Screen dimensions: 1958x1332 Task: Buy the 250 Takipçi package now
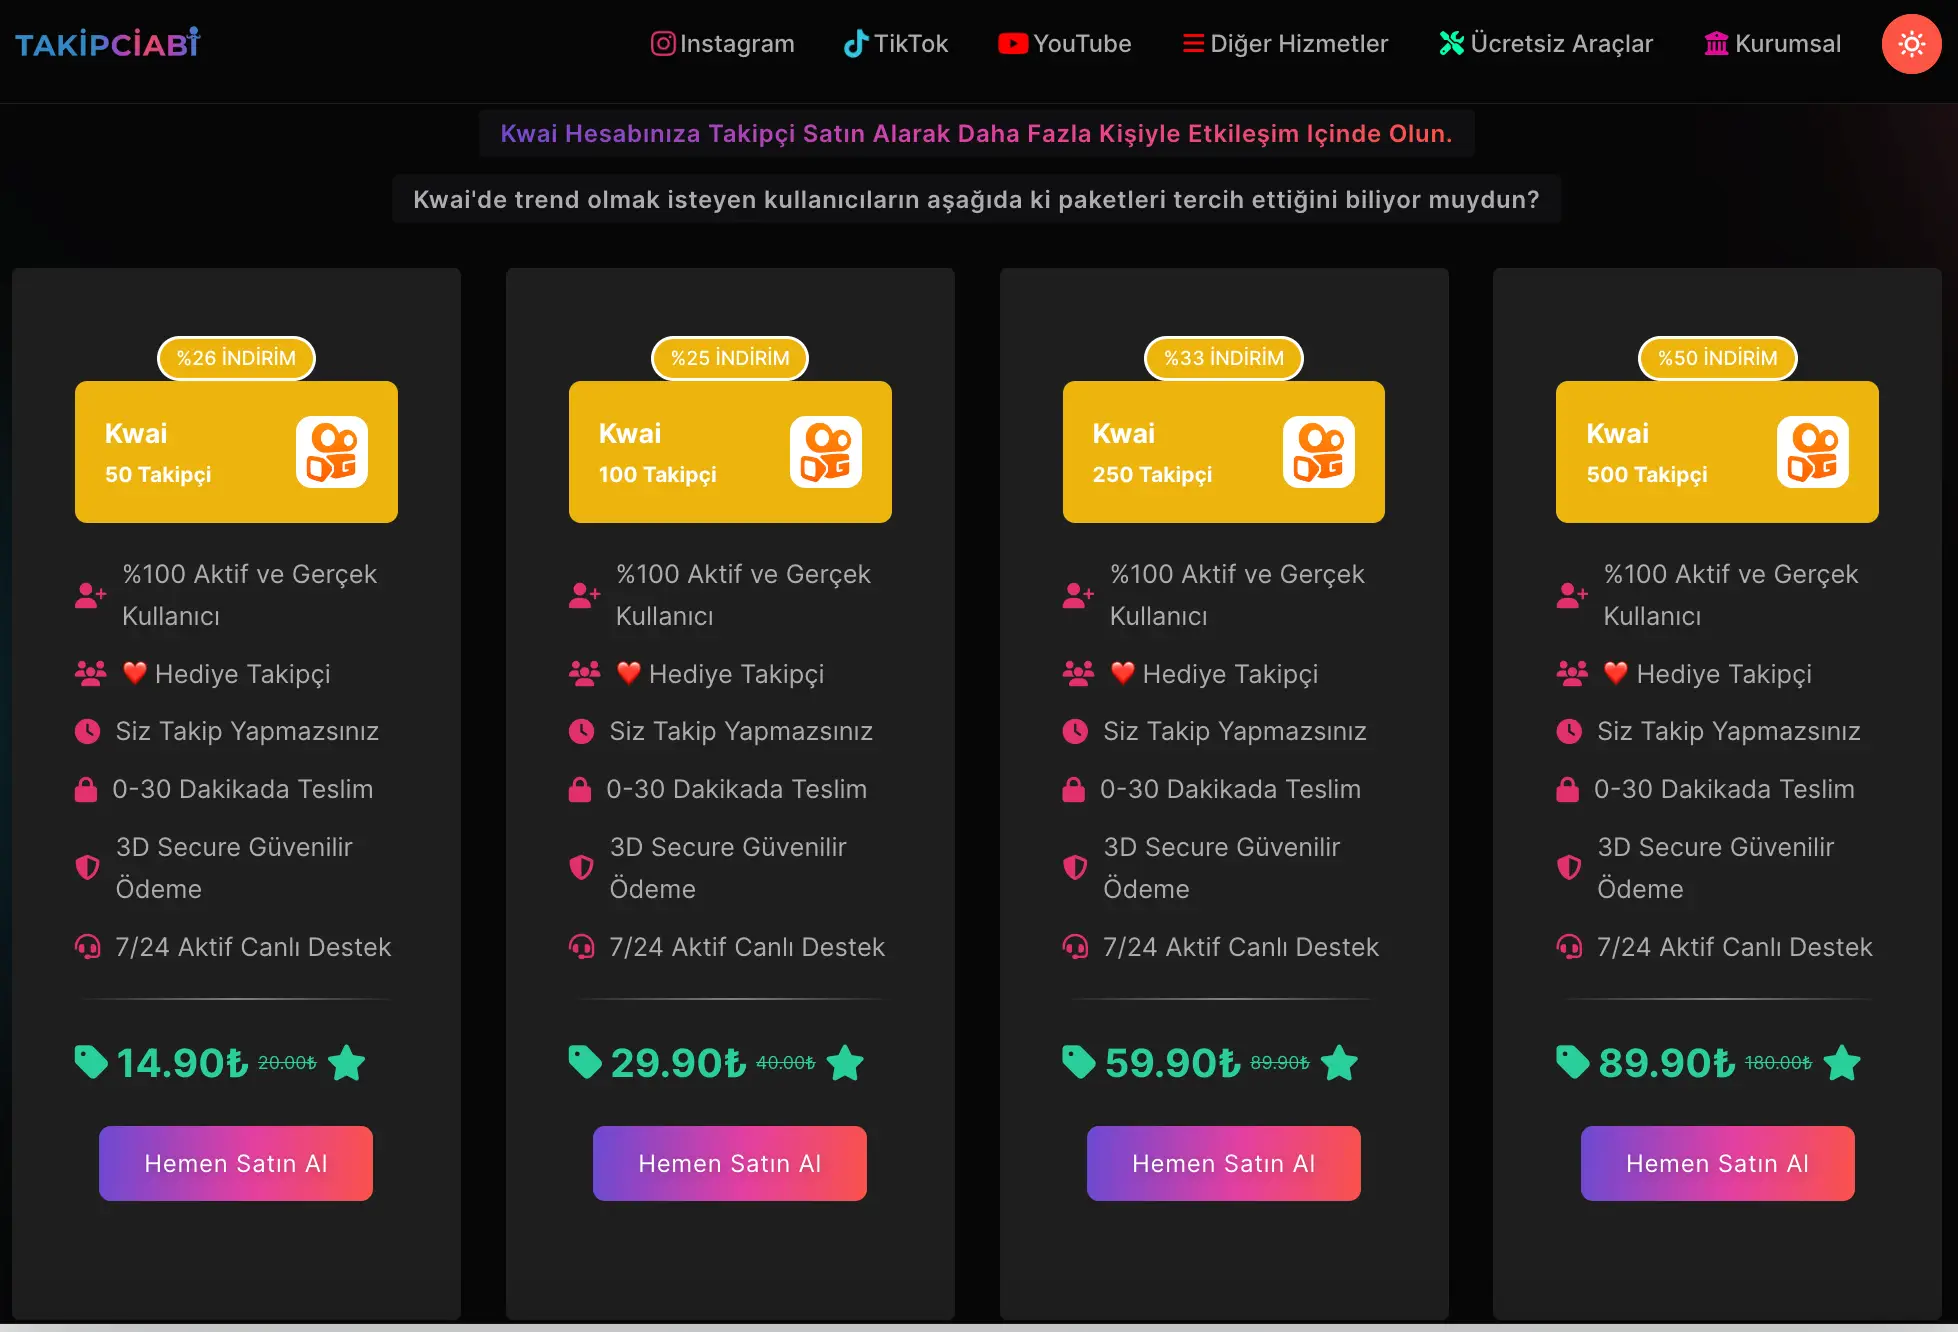click(x=1224, y=1163)
